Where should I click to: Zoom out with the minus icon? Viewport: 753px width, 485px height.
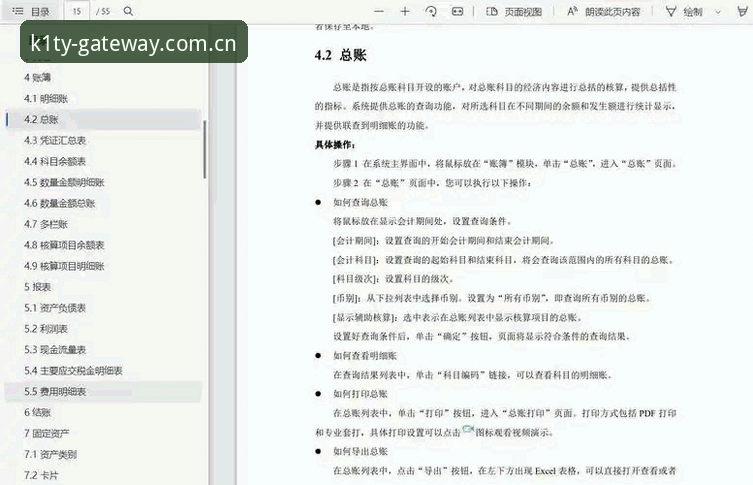tap(379, 12)
